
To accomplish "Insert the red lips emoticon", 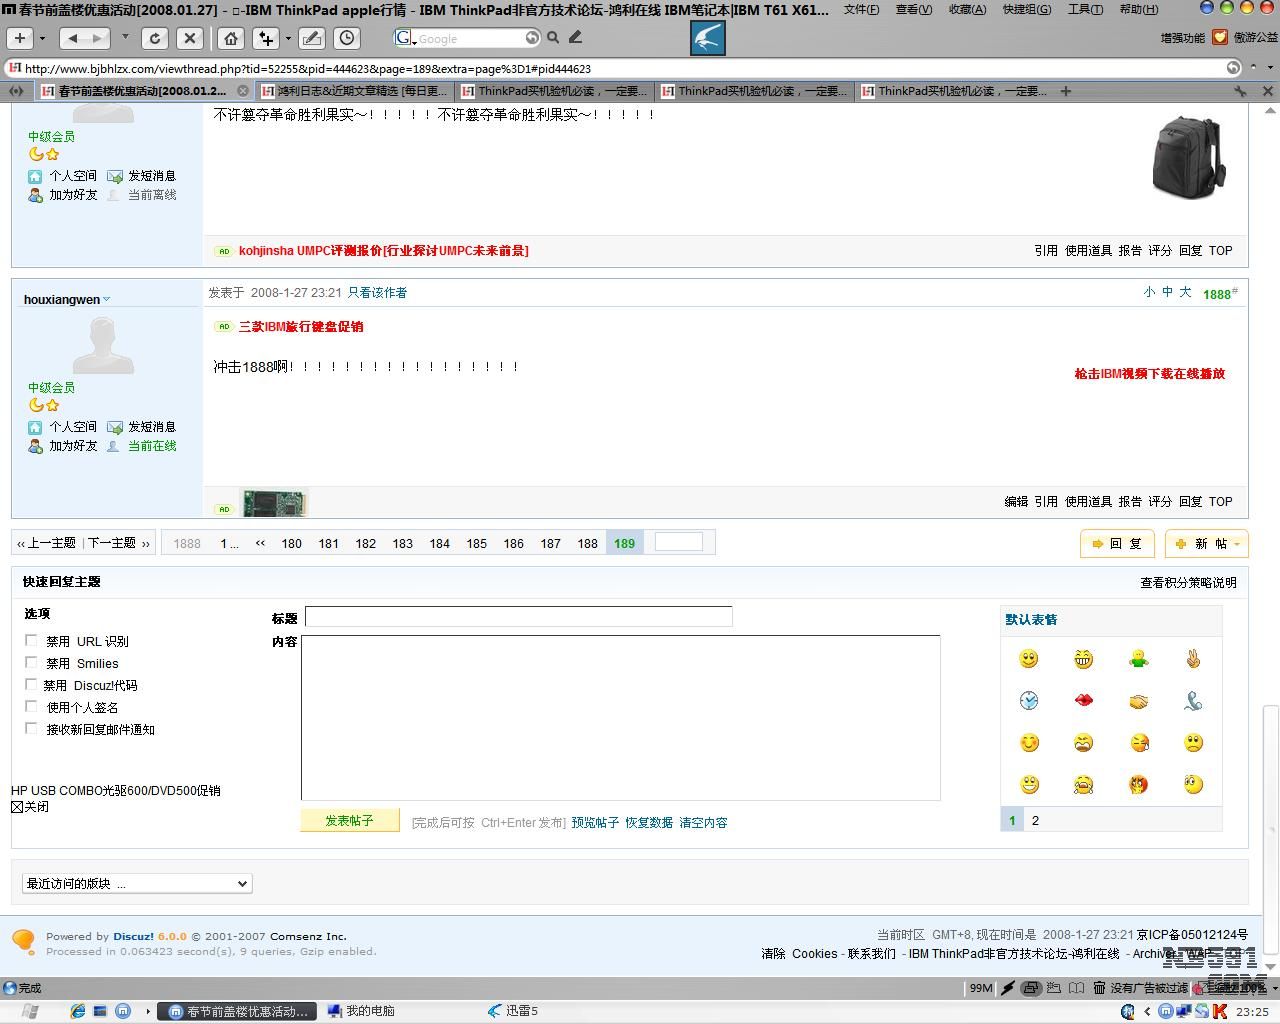I will [1083, 701].
